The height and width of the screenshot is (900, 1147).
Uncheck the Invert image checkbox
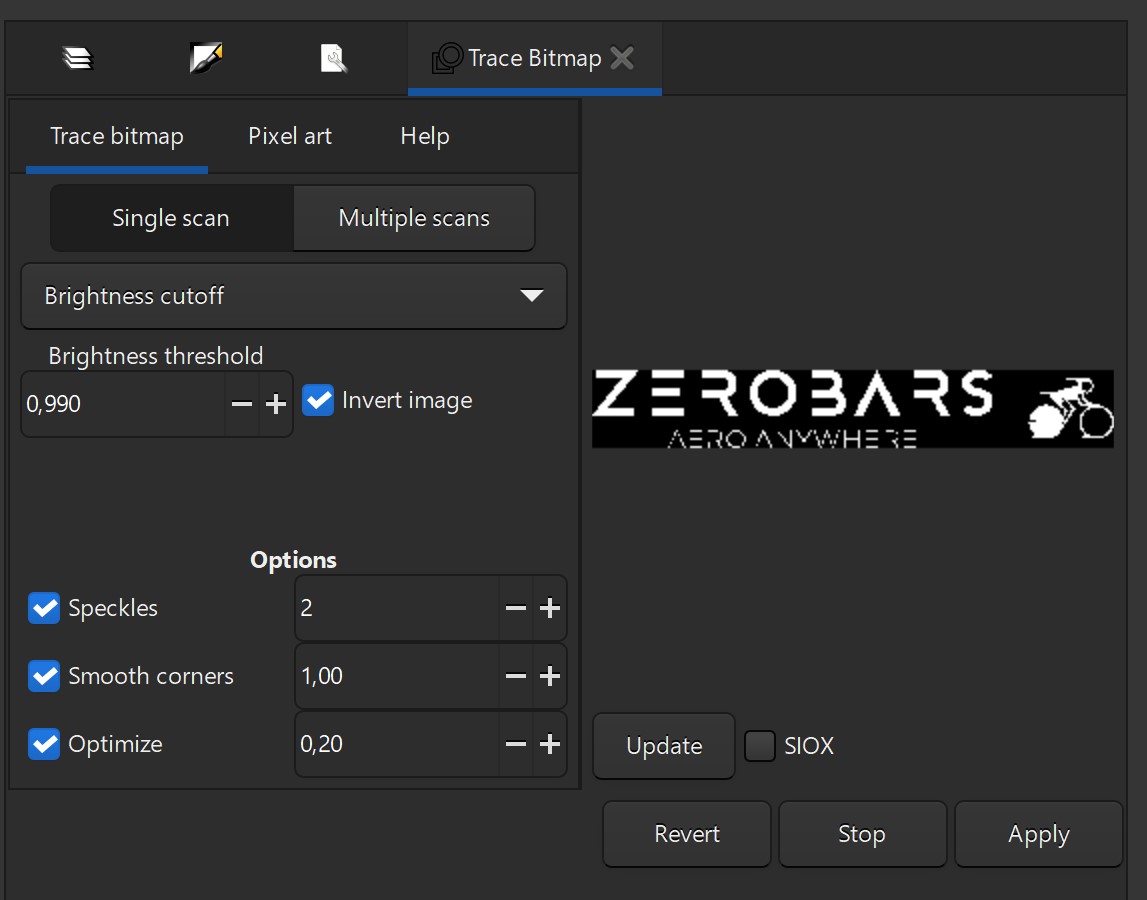pos(318,400)
